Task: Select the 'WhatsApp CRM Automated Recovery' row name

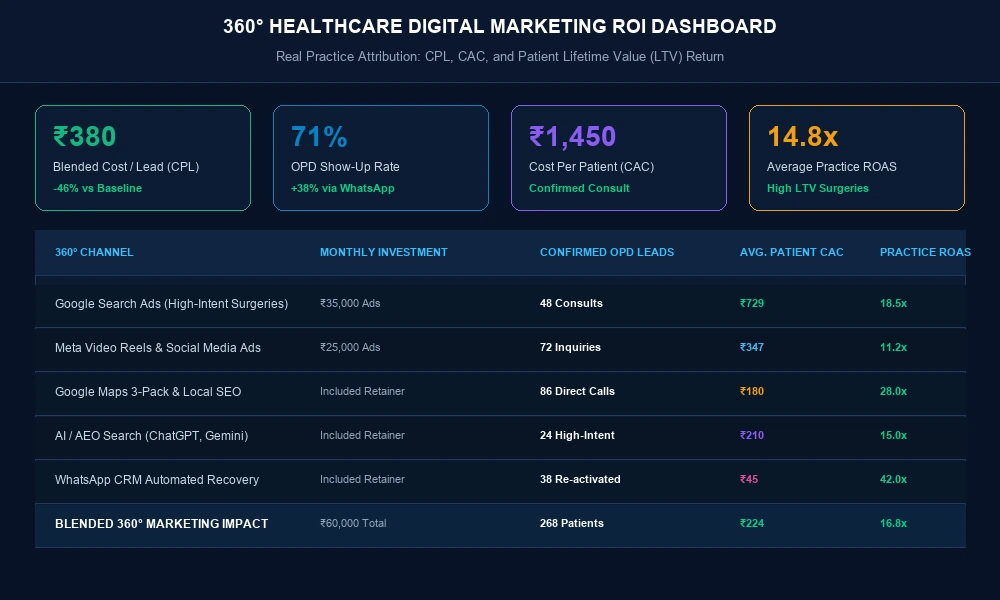Action: click(x=157, y=480)
